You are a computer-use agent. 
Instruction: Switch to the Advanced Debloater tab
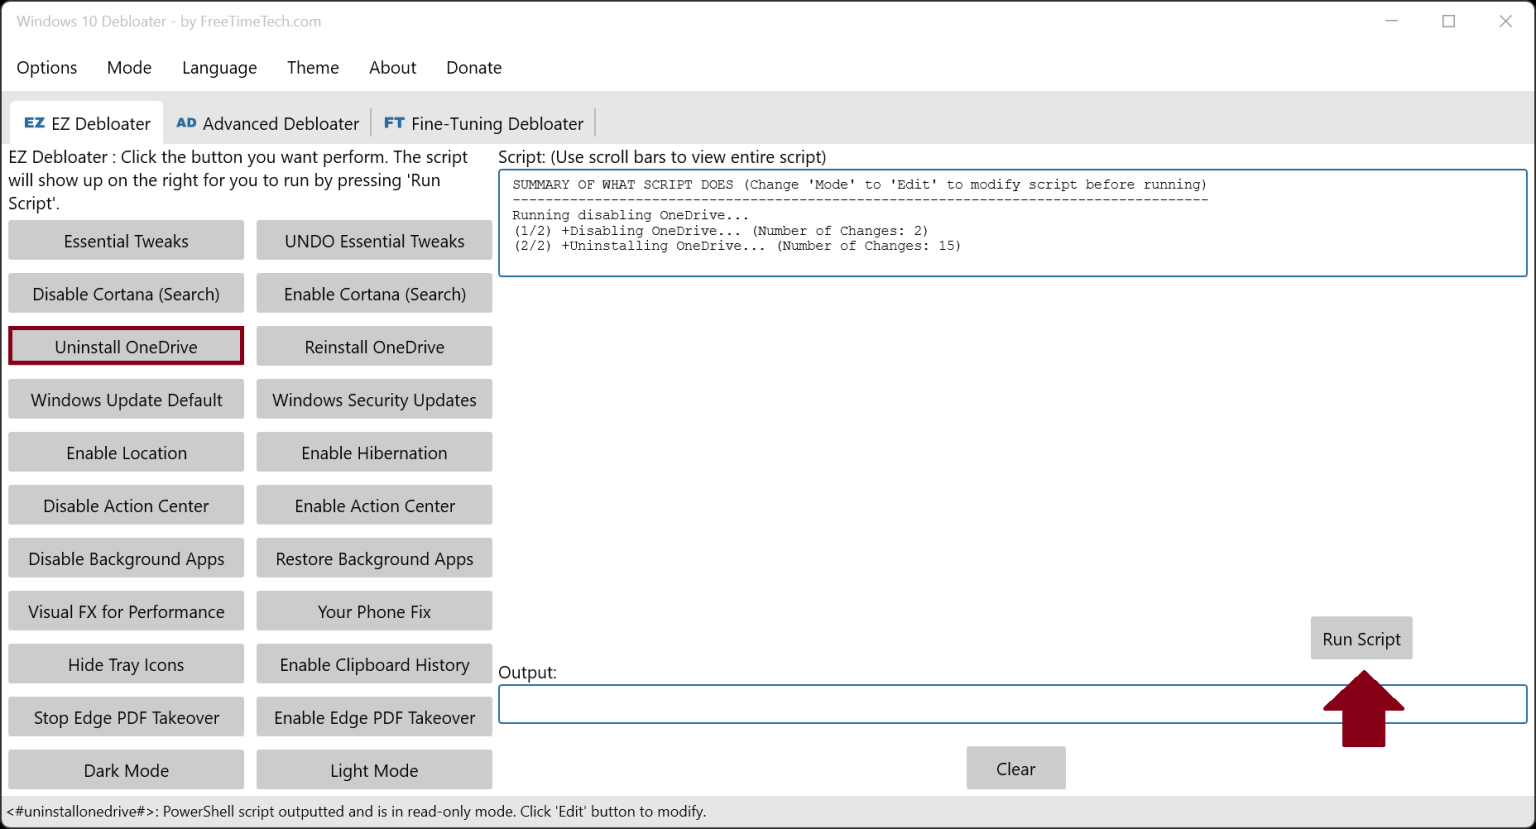[x=267, y=122]
